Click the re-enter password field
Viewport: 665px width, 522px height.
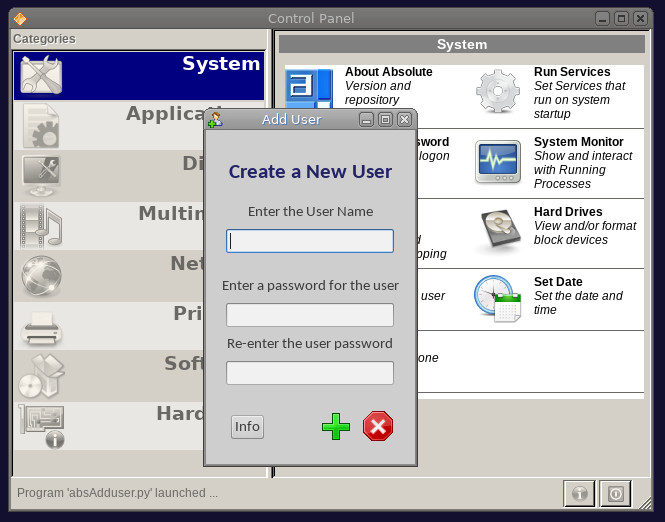[x=310, y=373]
